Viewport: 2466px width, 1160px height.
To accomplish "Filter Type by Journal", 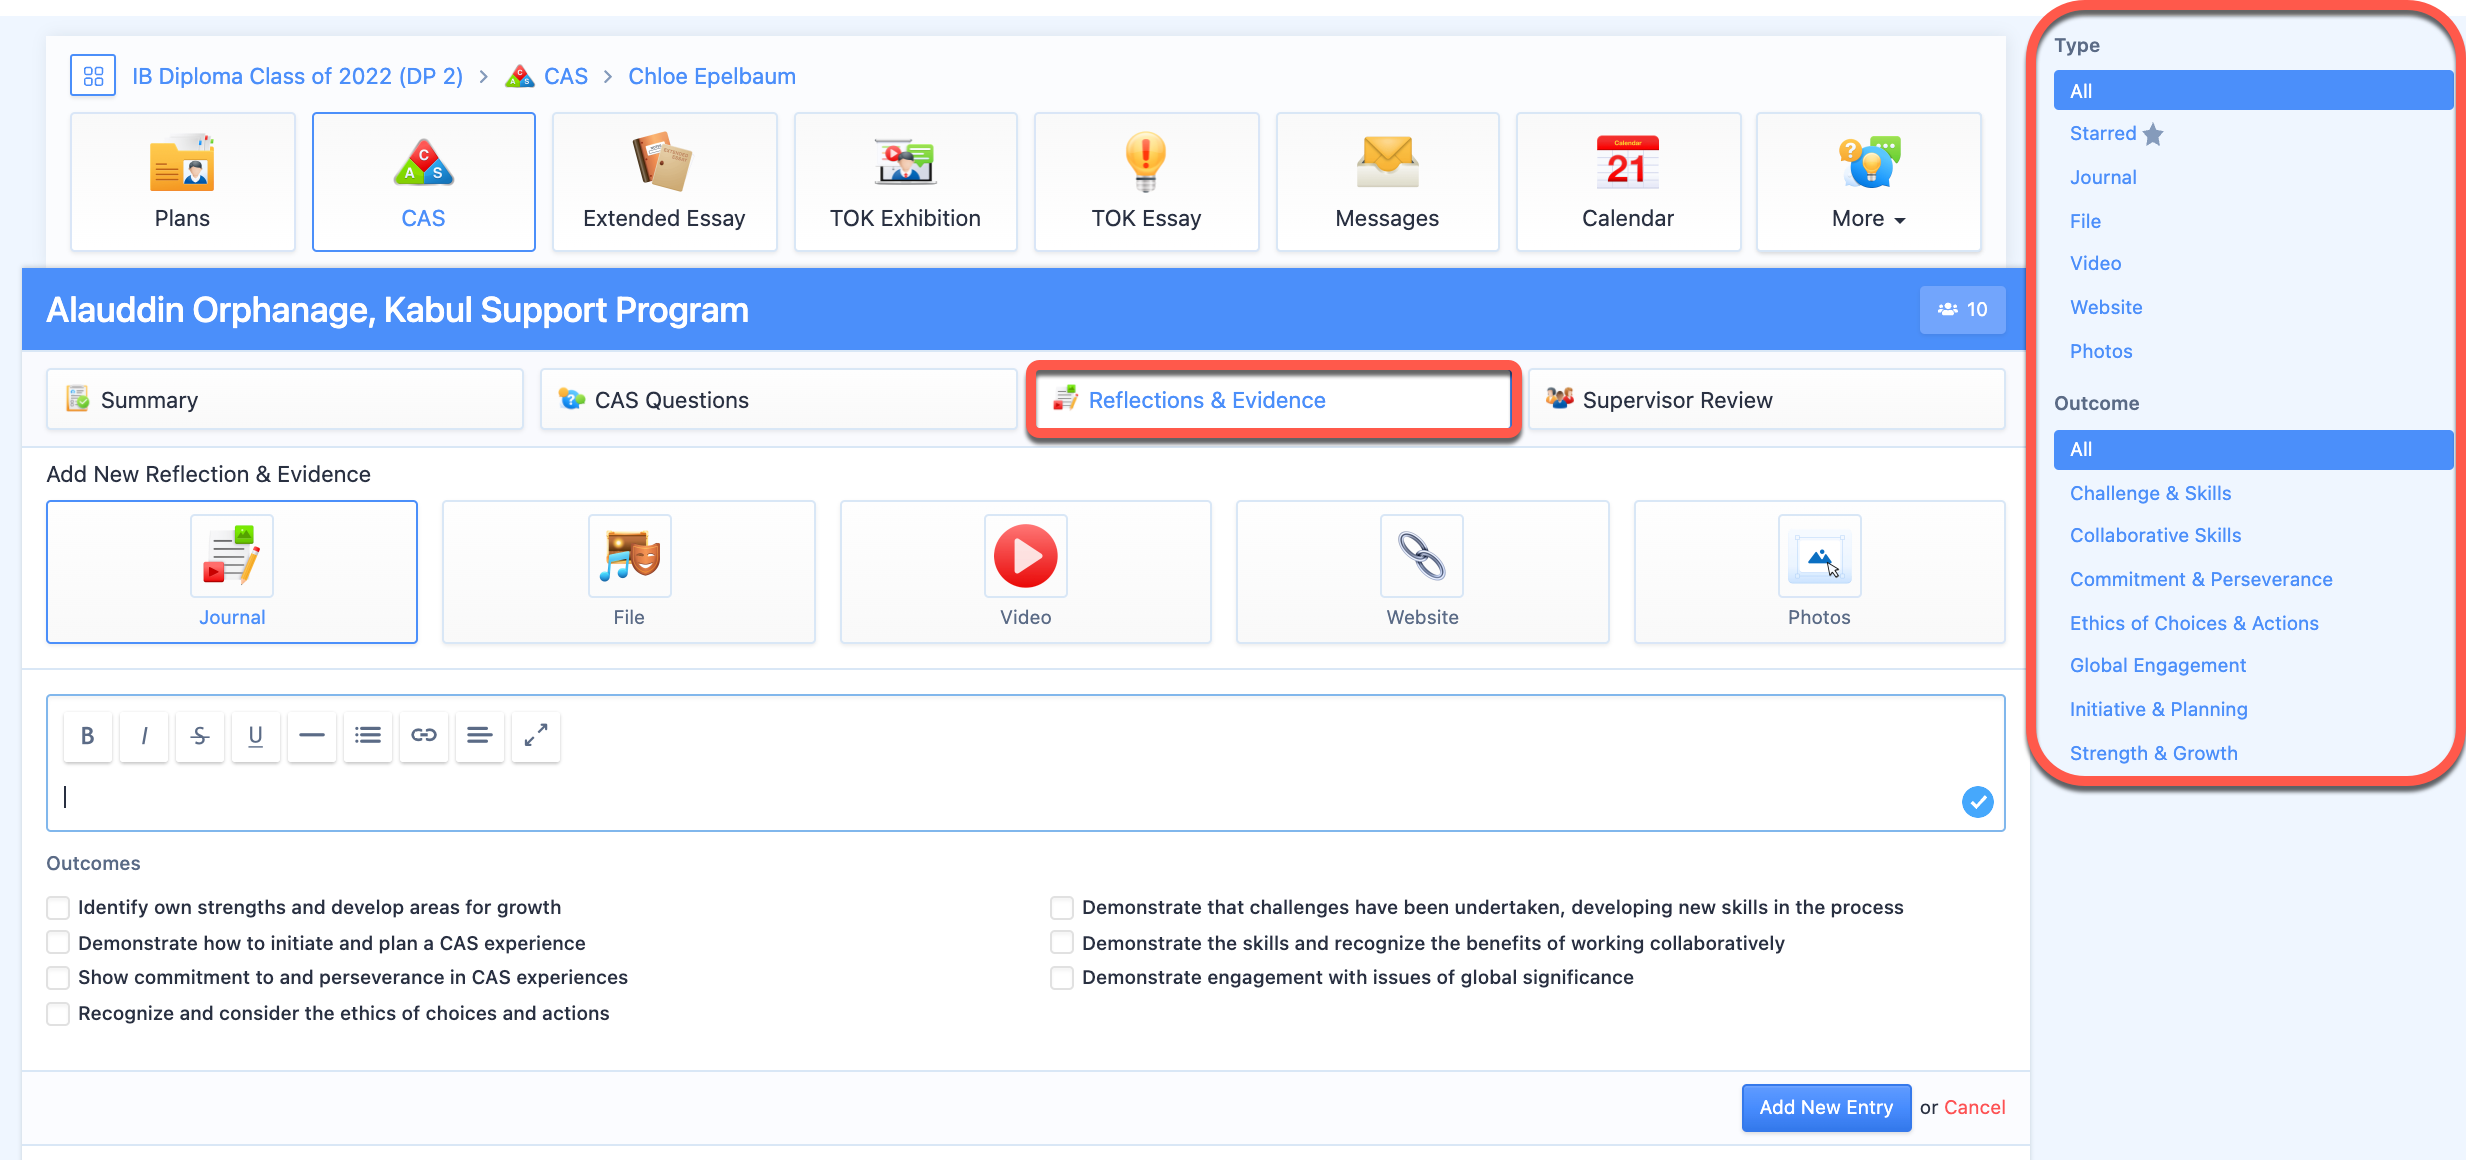I will (2103, 178).
